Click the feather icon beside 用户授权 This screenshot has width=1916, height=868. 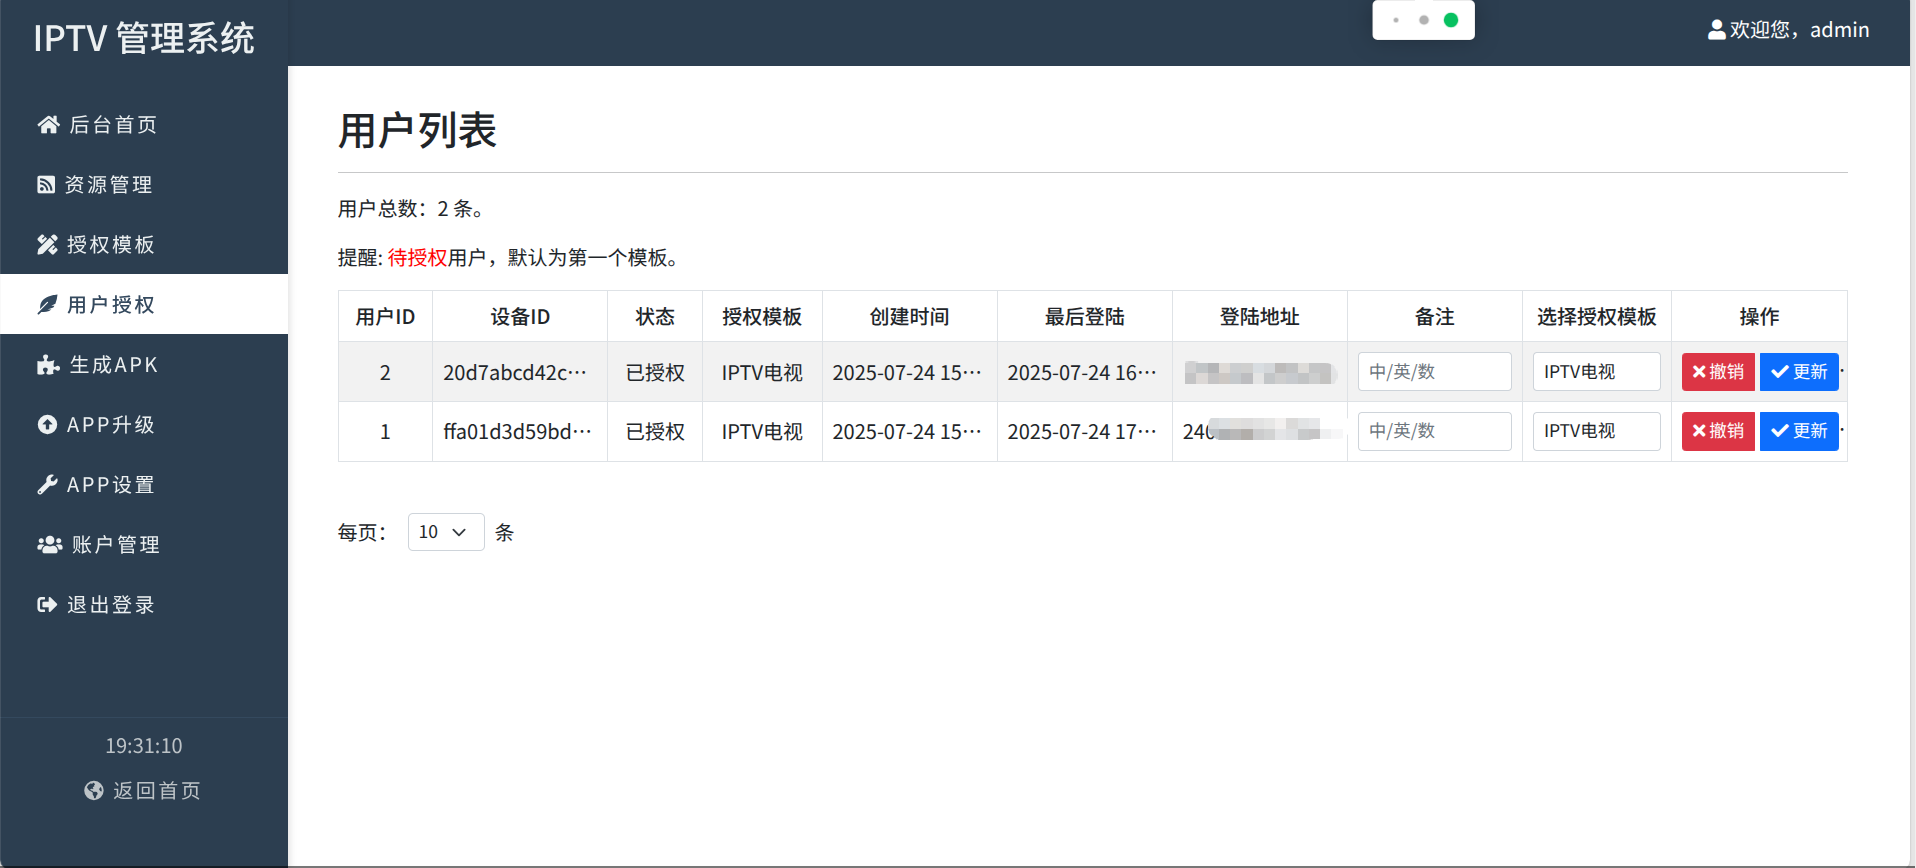47,304
